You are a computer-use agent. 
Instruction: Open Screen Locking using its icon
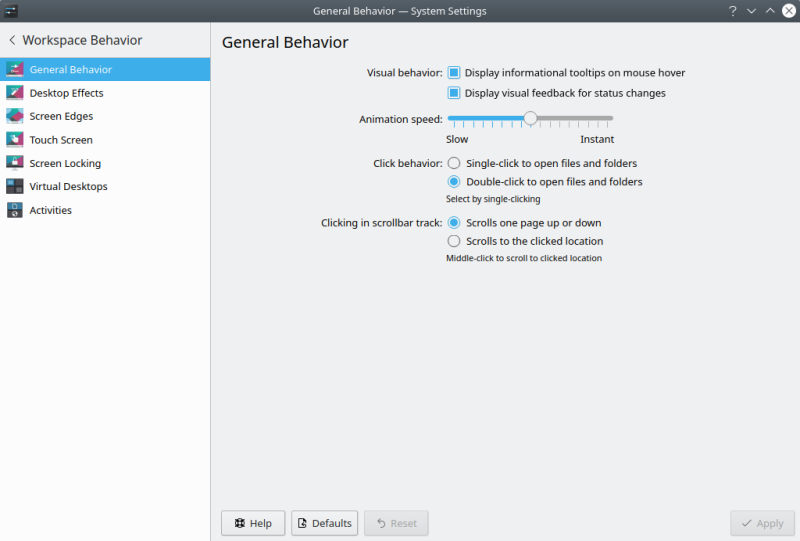click(14, 163)
